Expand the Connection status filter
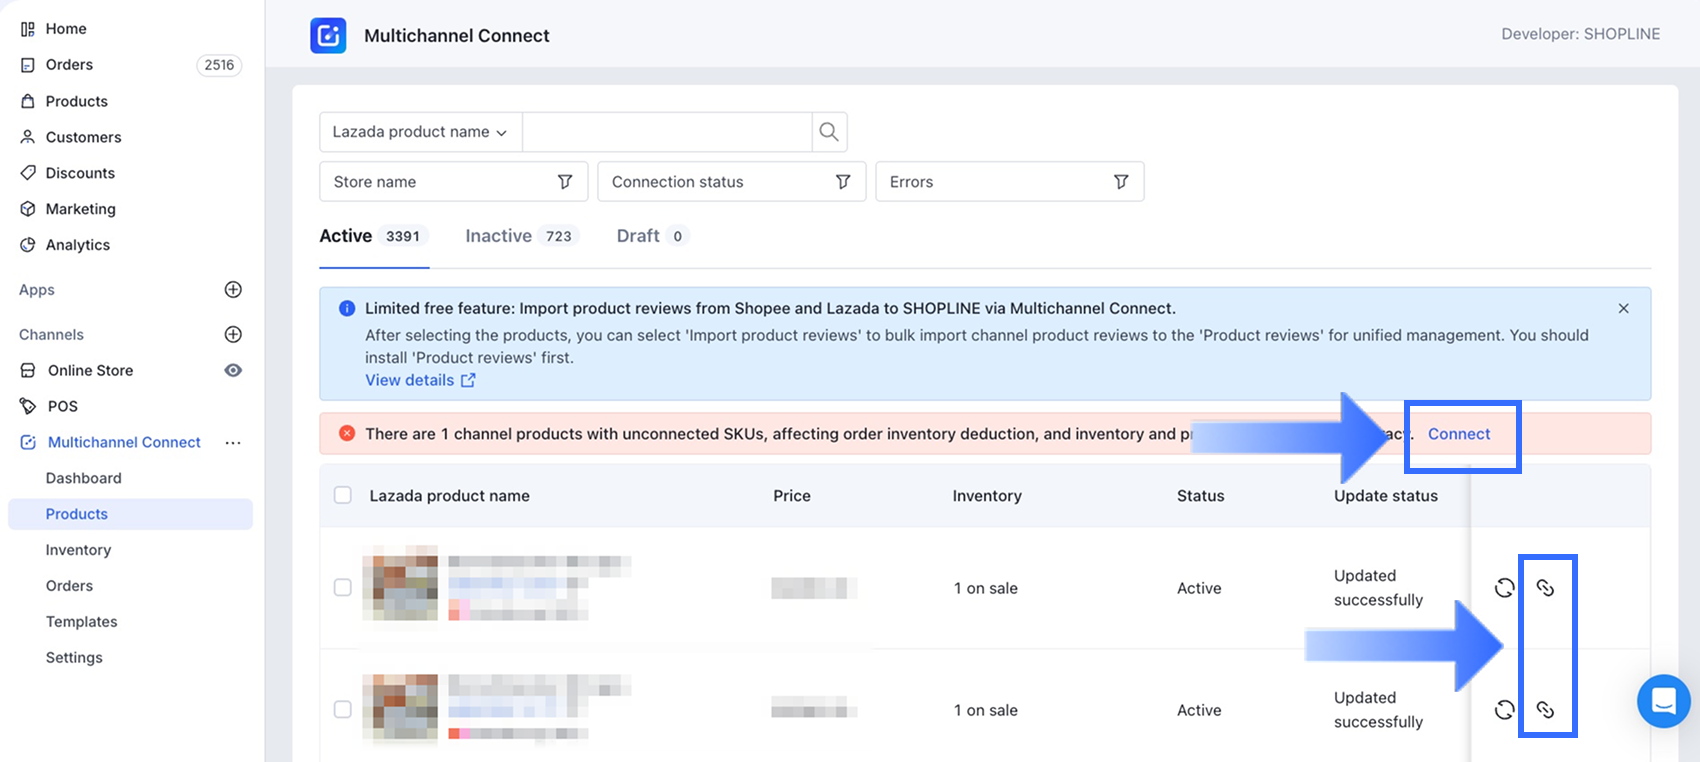 [731, 182]
